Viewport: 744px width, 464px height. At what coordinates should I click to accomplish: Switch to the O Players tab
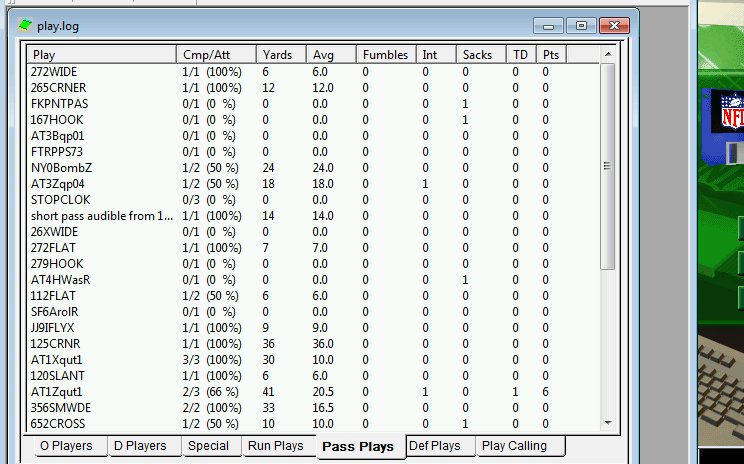[x=66, y=446]
